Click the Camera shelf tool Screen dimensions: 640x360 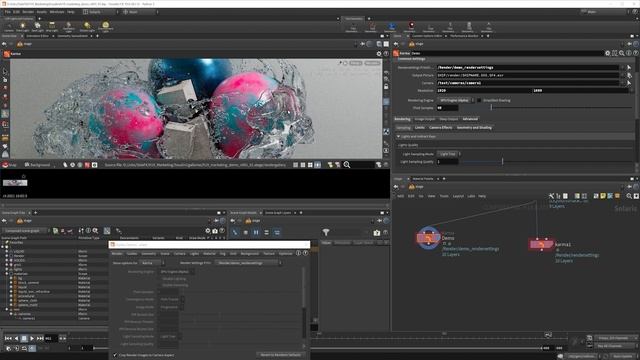9,27
